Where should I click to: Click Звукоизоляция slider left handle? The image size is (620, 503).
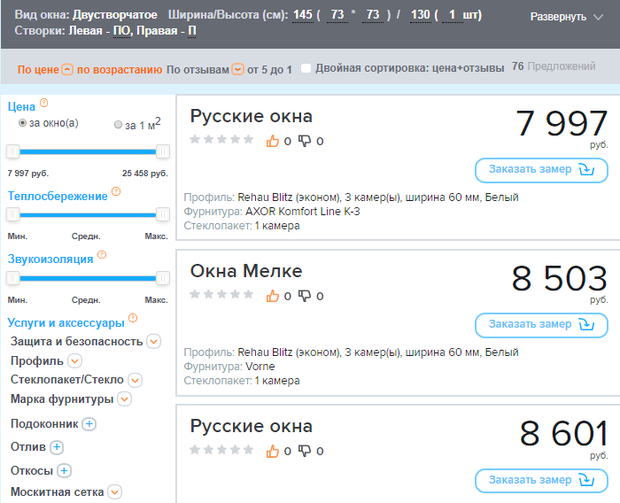tap(13, 278)
